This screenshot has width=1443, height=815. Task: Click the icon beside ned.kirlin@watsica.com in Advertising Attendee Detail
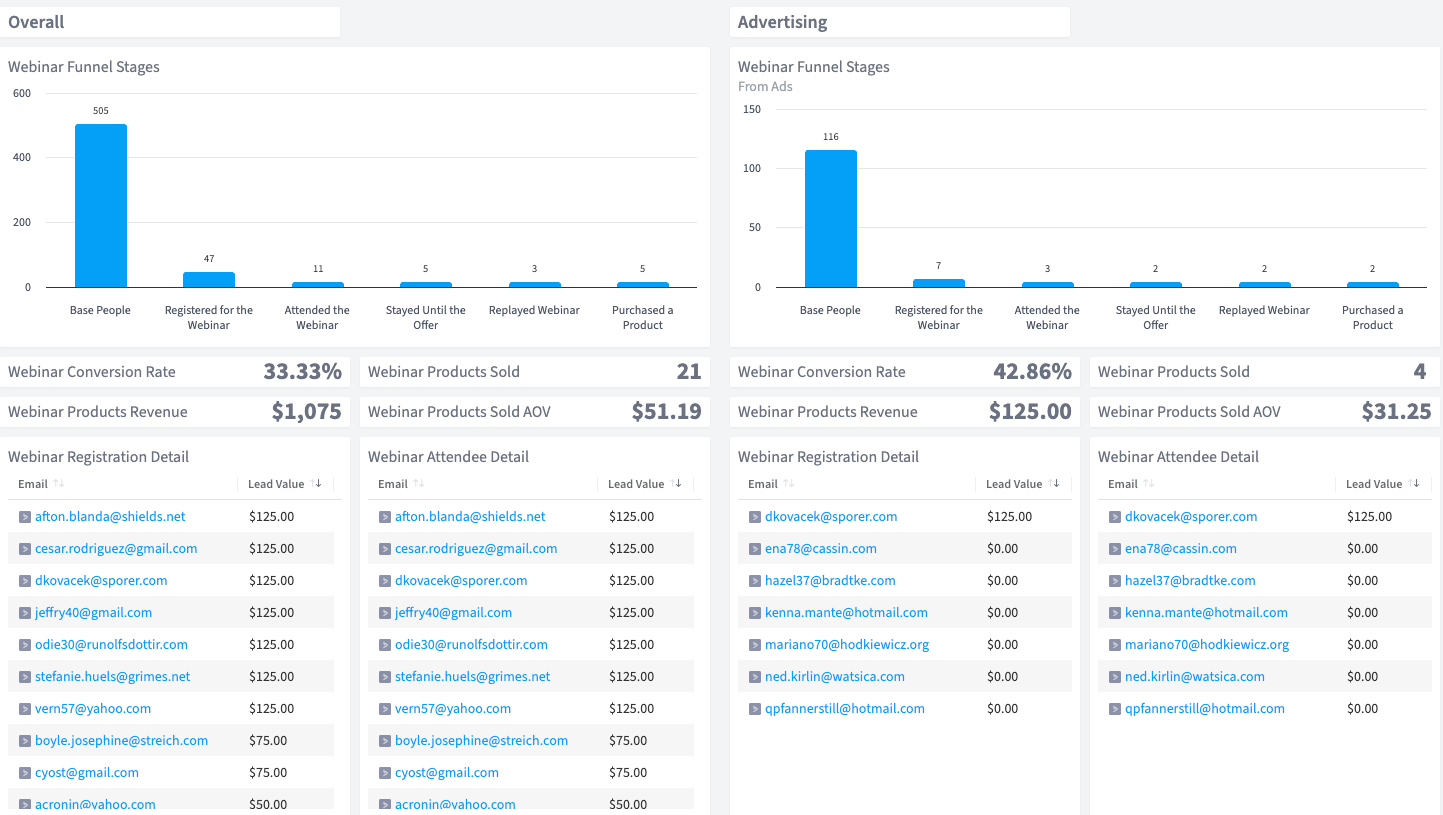click(x=1115, y=677)
